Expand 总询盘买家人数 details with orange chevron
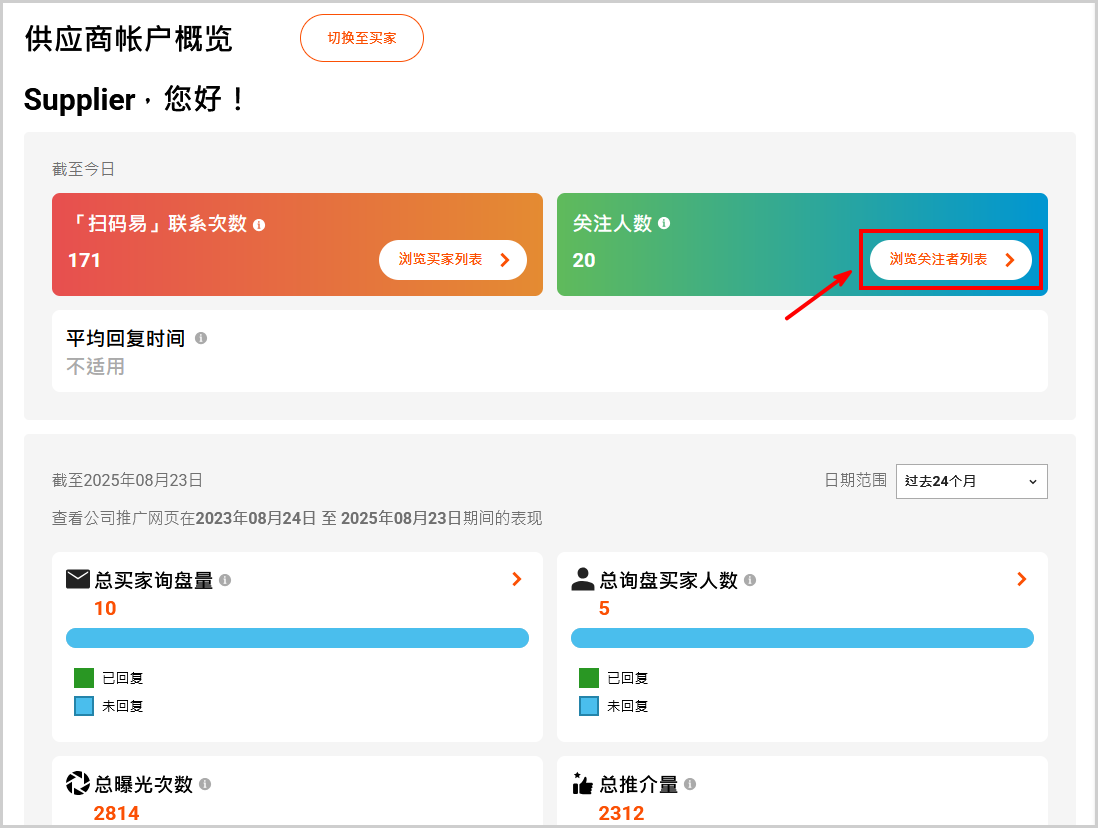The image size is (1098, 828). click(1022, 579)
